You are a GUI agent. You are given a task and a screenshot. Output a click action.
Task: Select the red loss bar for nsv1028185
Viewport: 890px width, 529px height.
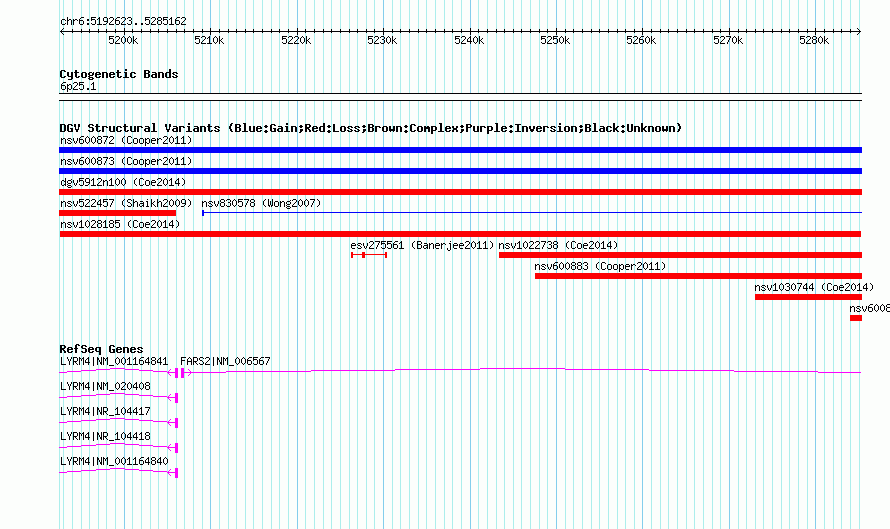pos(460,234)
